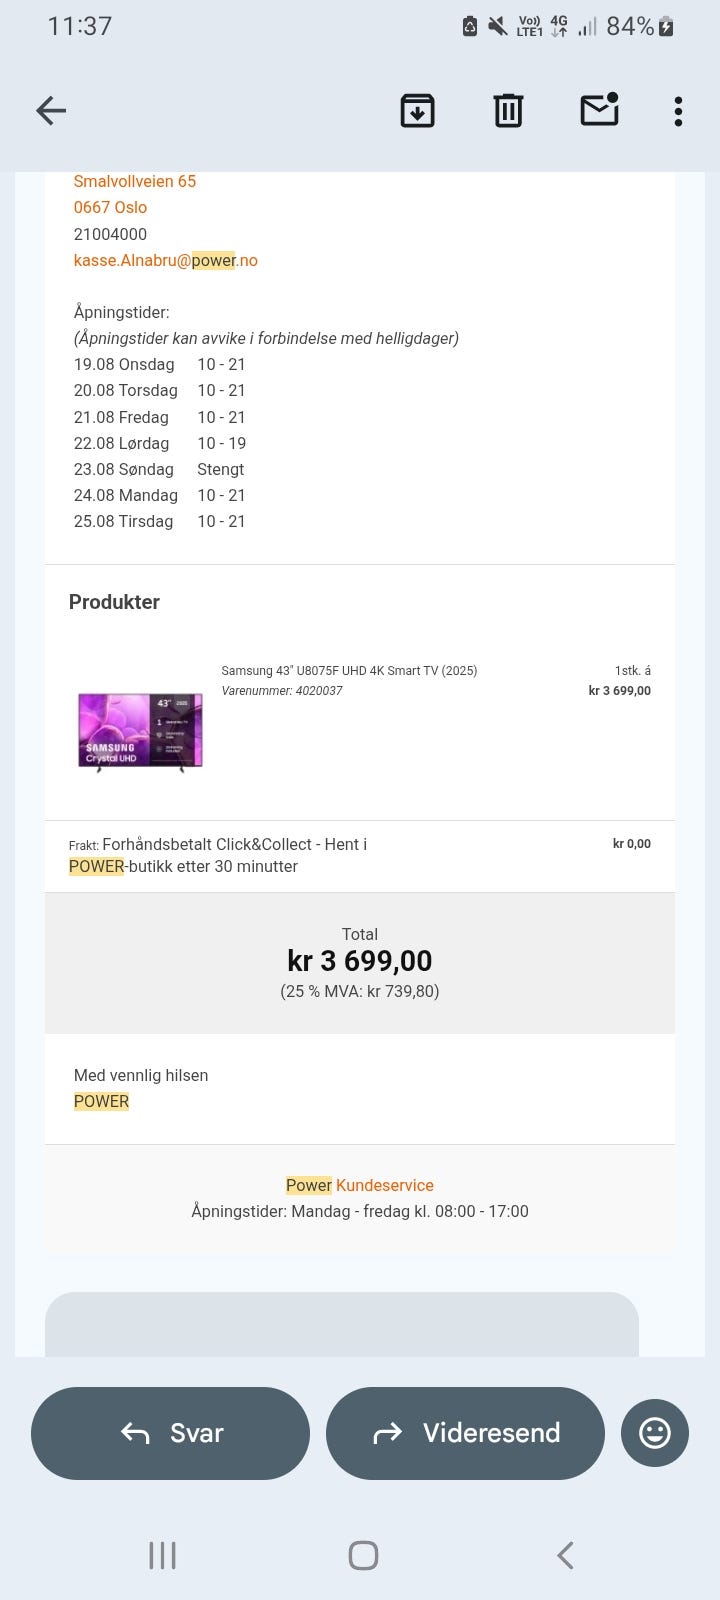Delete the email using the trash icon

[508, 110]
